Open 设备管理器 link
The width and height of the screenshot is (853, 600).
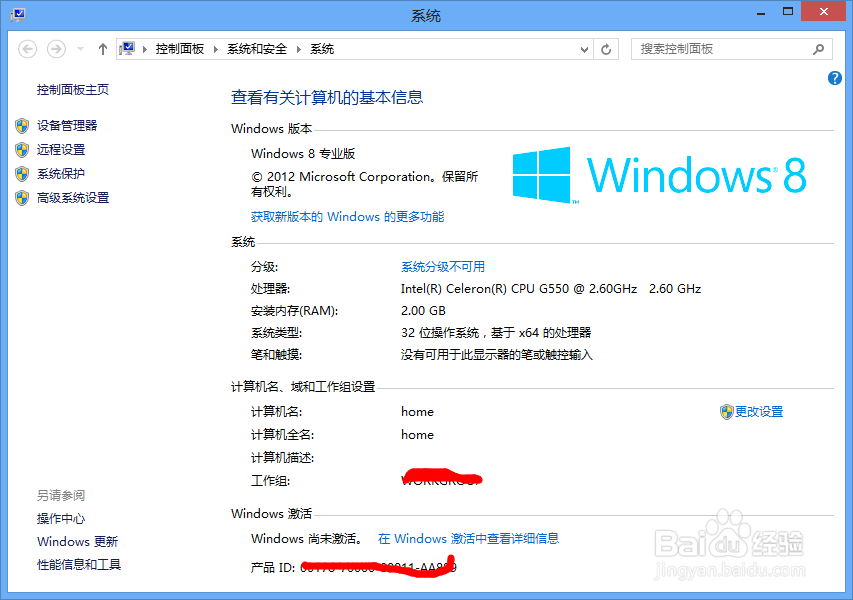[x=67, y=126]
